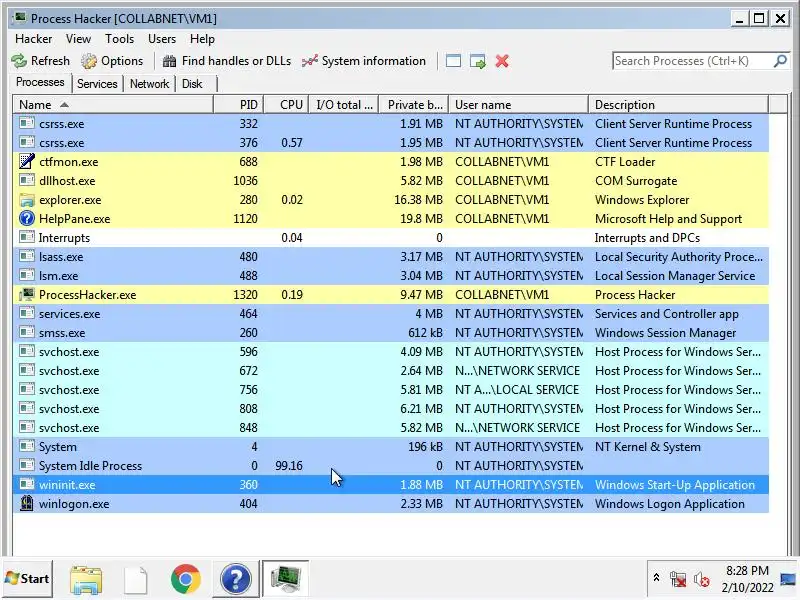Image resolution: width=800 pixels, height=600 pixels.
Task: Click the explorer.exe folder icon
Action: 27,199
